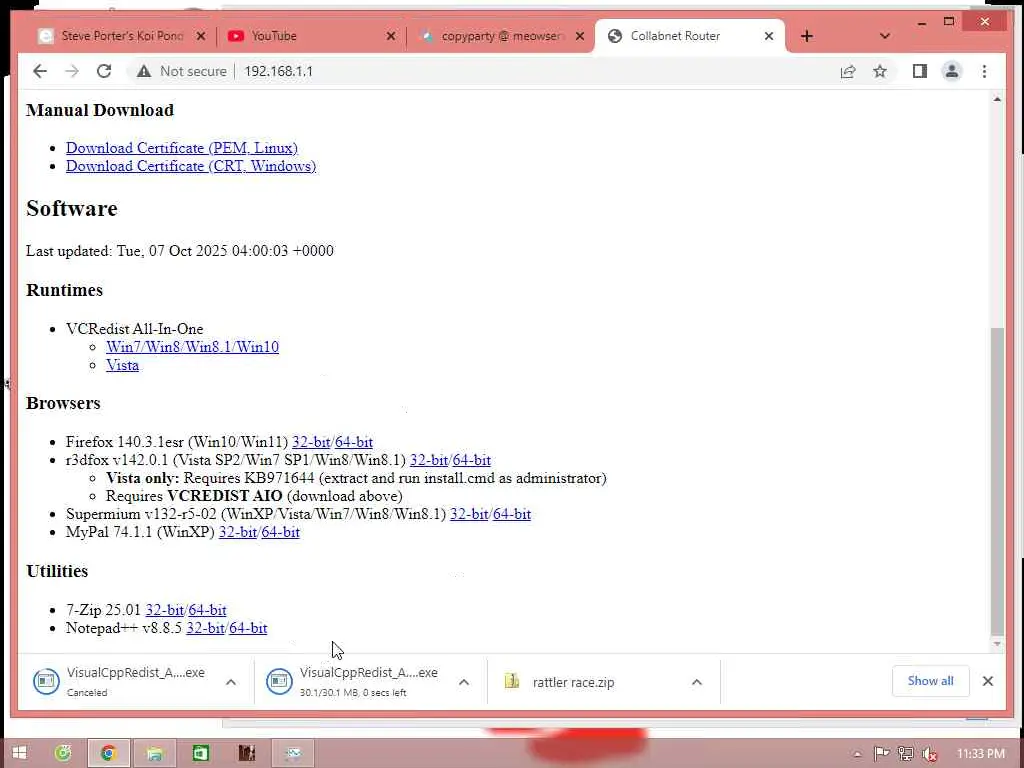Reload the Collabnet Router page
This screenshot has height=768, width=1024.
coord(104,71)
